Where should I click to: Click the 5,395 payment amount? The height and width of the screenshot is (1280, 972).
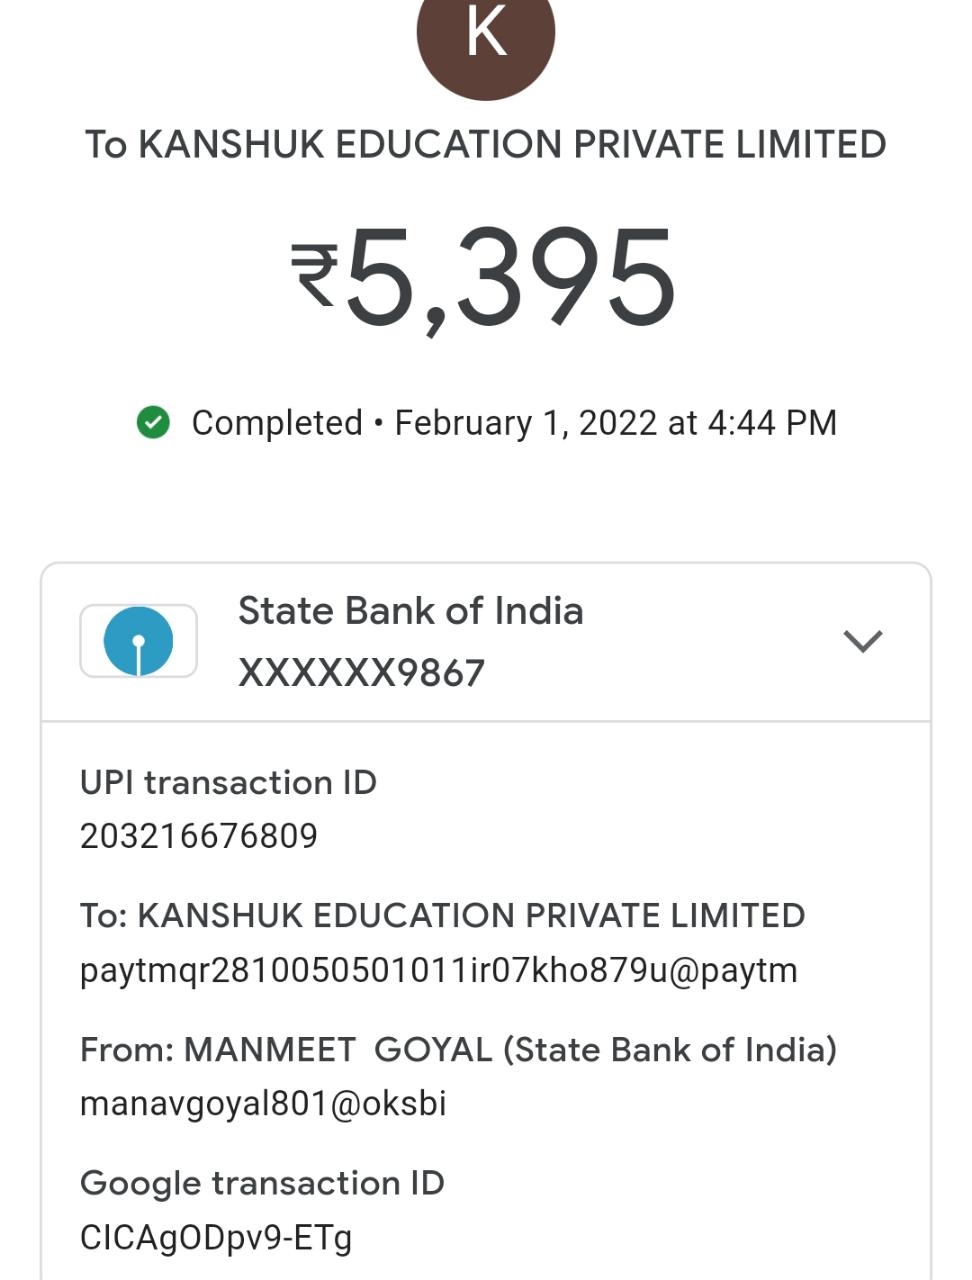click(510, 278)
